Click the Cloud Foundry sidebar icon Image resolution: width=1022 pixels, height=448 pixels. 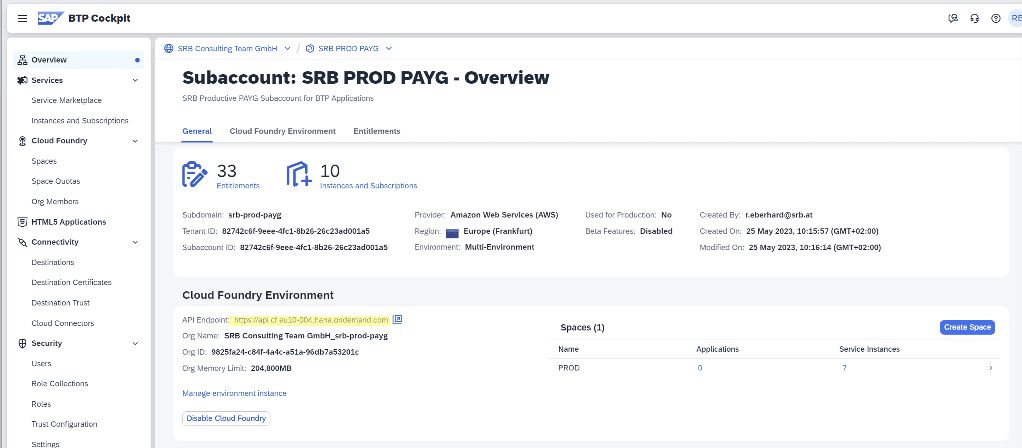[x=22, y=141]
